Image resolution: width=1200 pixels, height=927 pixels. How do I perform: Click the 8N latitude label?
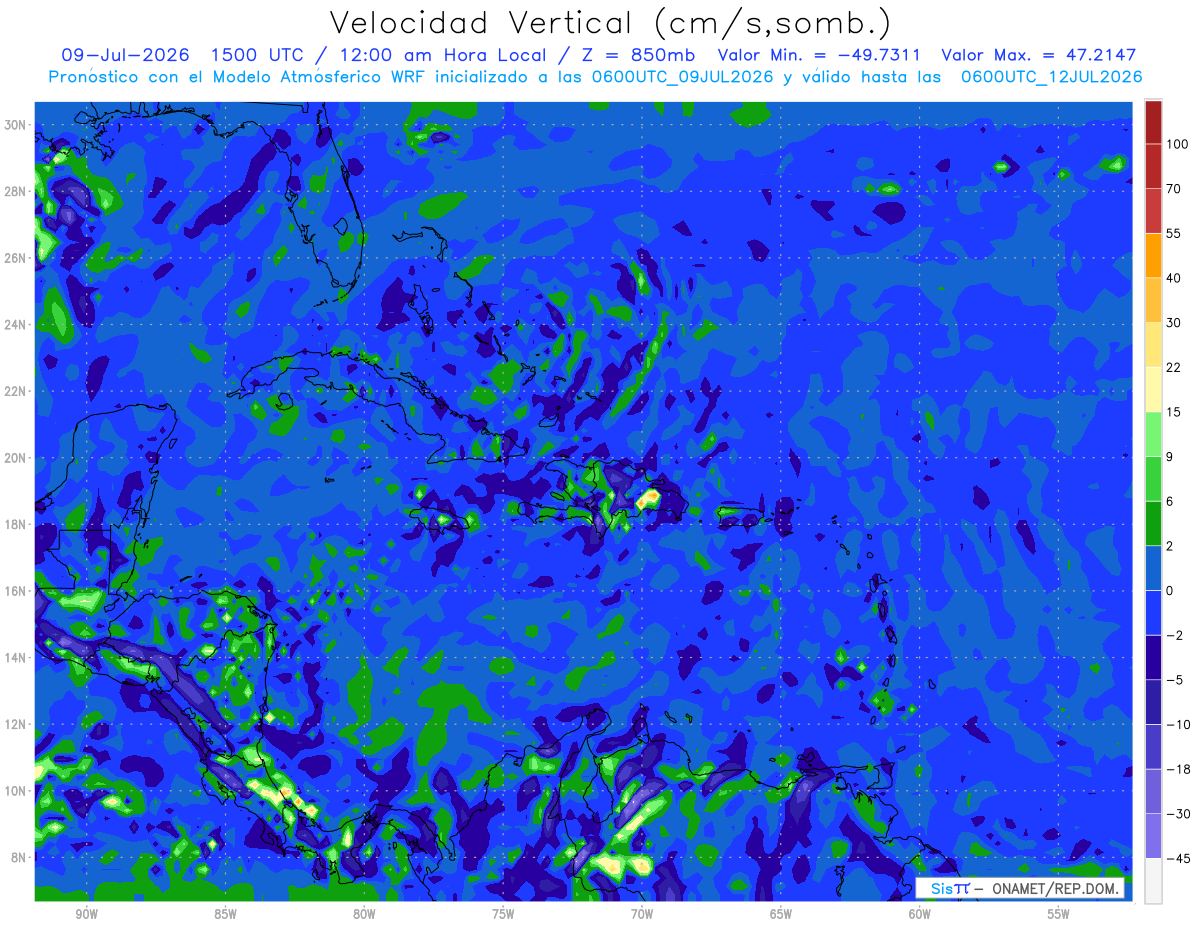[19, 857]
